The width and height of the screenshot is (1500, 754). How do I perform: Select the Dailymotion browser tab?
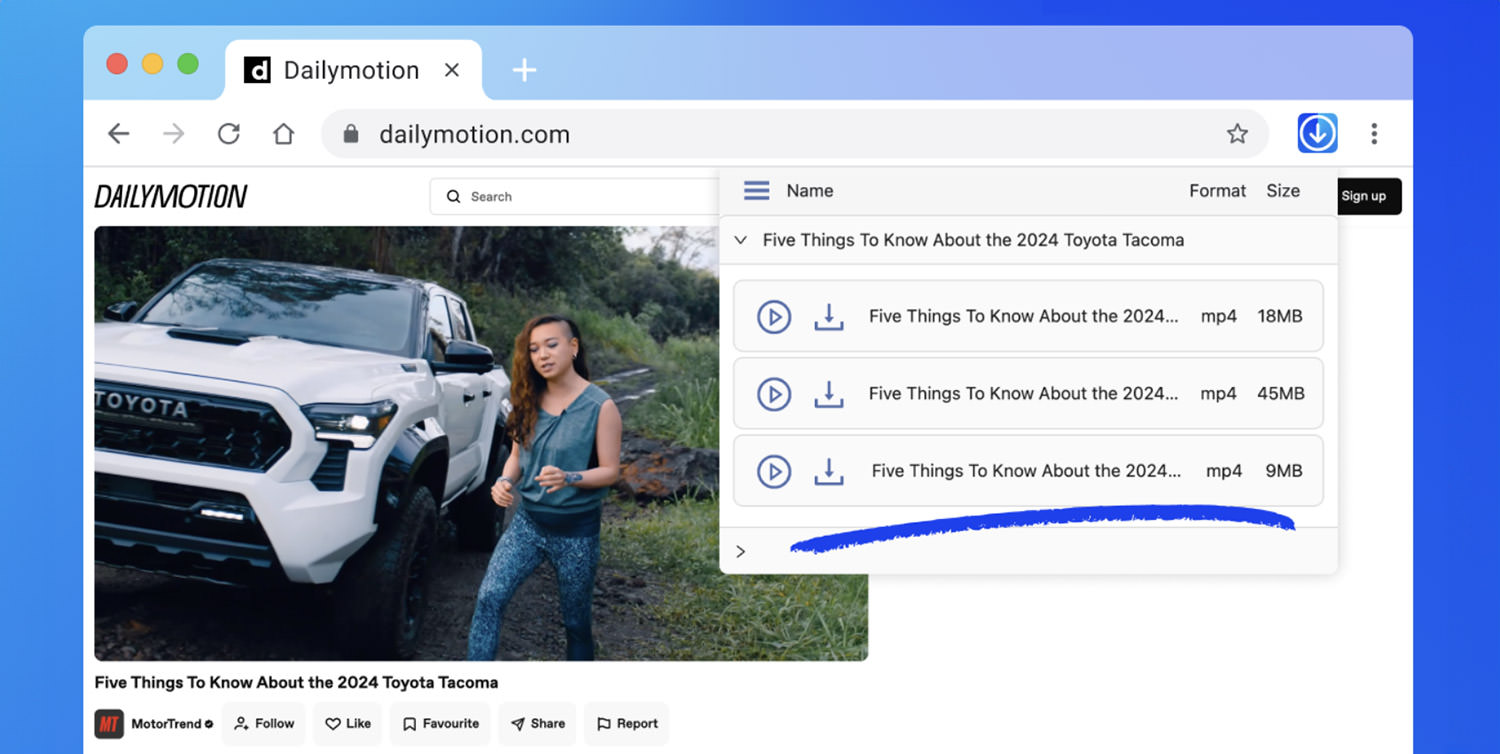[x=353, y=70]
